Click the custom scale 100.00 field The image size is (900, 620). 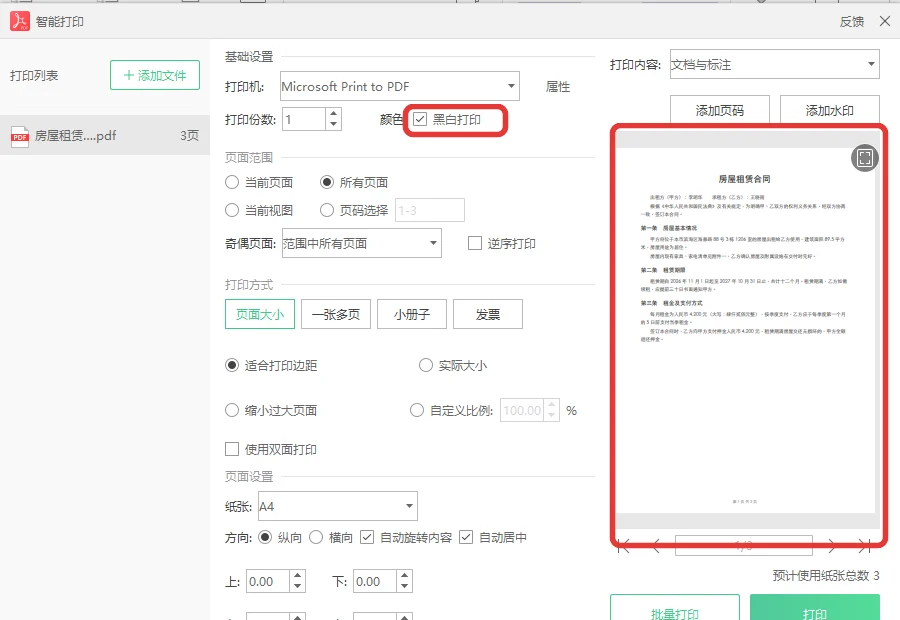tap(522, 410)
